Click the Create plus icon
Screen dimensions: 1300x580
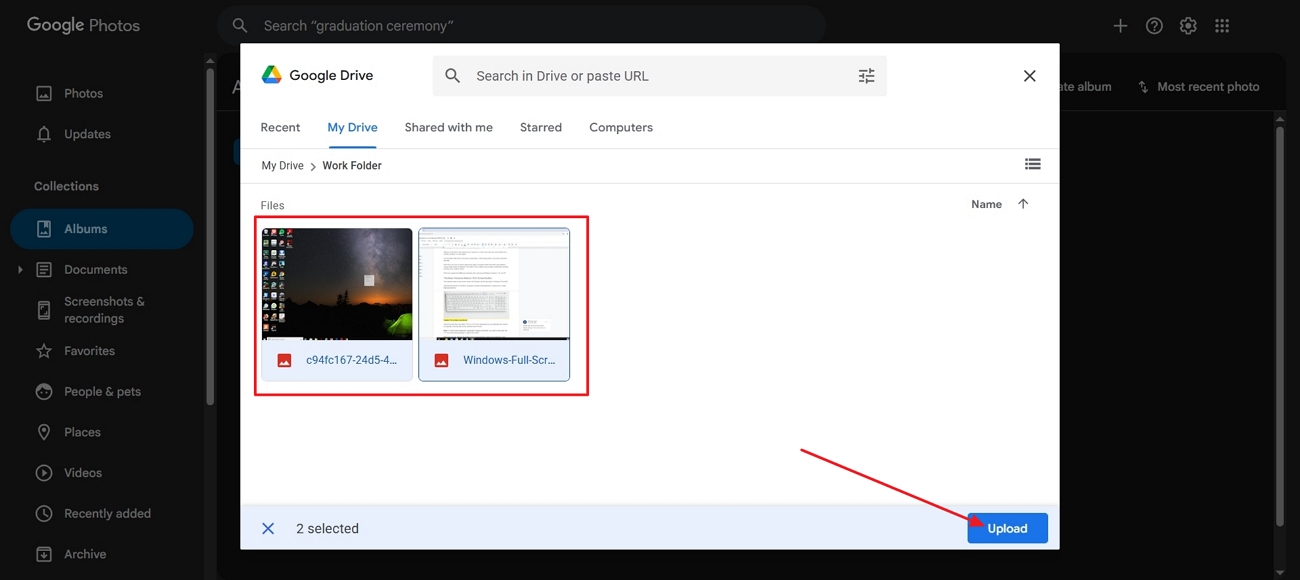click(1120, 26)
